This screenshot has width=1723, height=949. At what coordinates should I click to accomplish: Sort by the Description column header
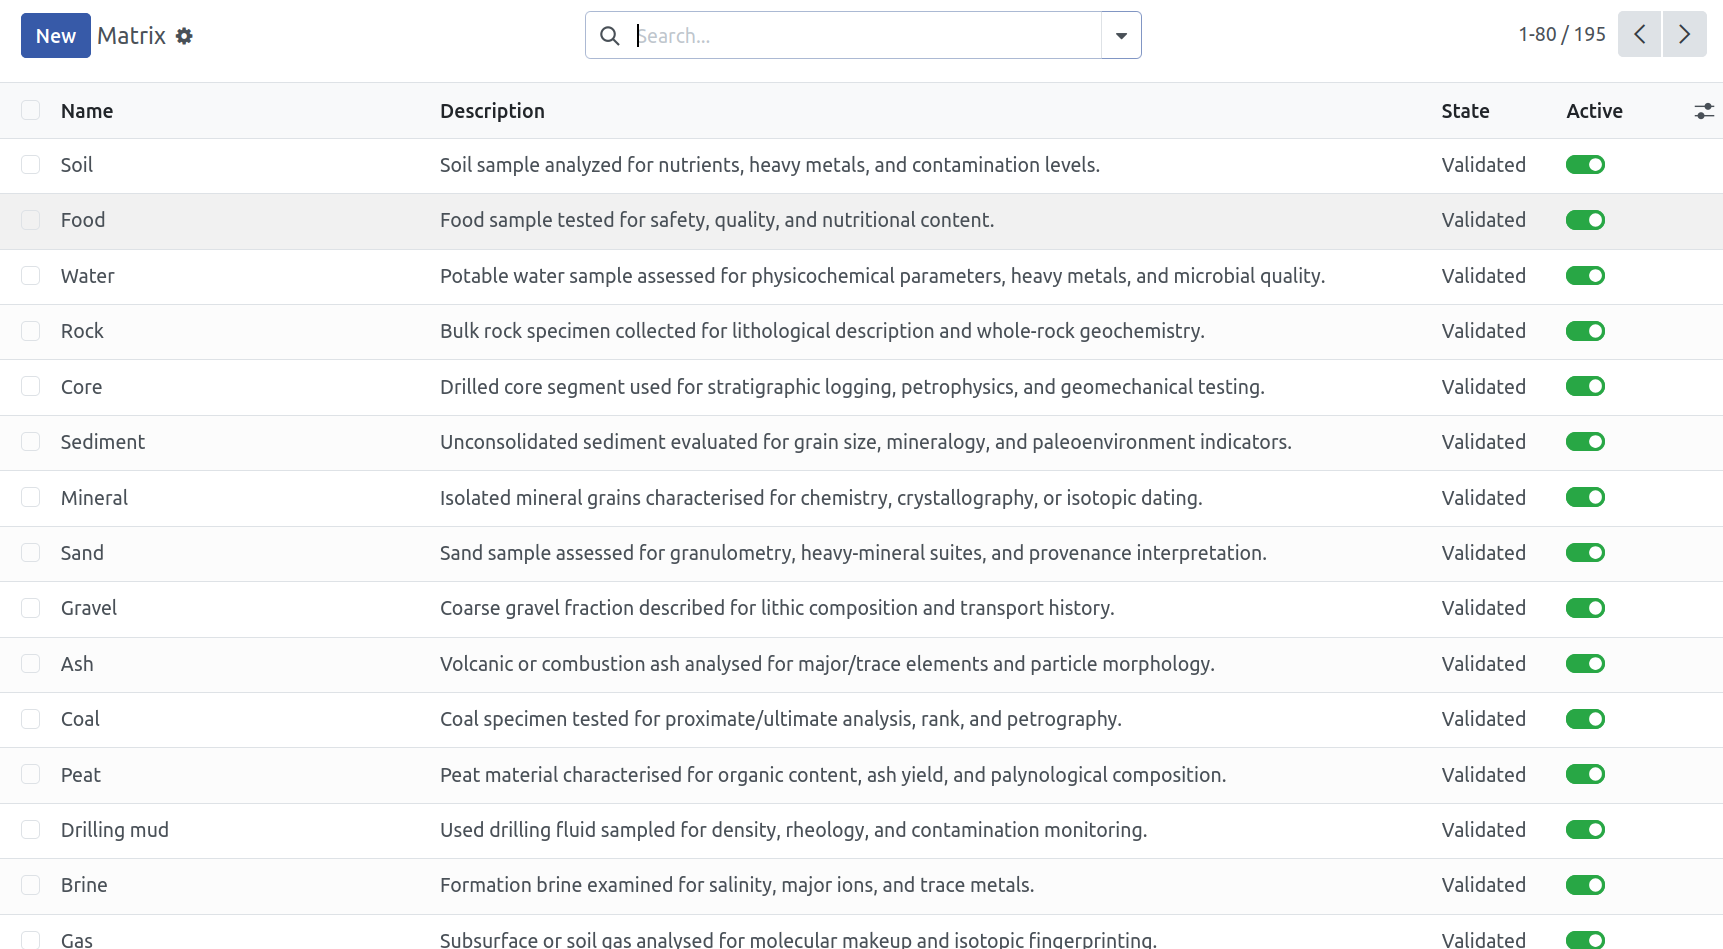coord(492,111)
